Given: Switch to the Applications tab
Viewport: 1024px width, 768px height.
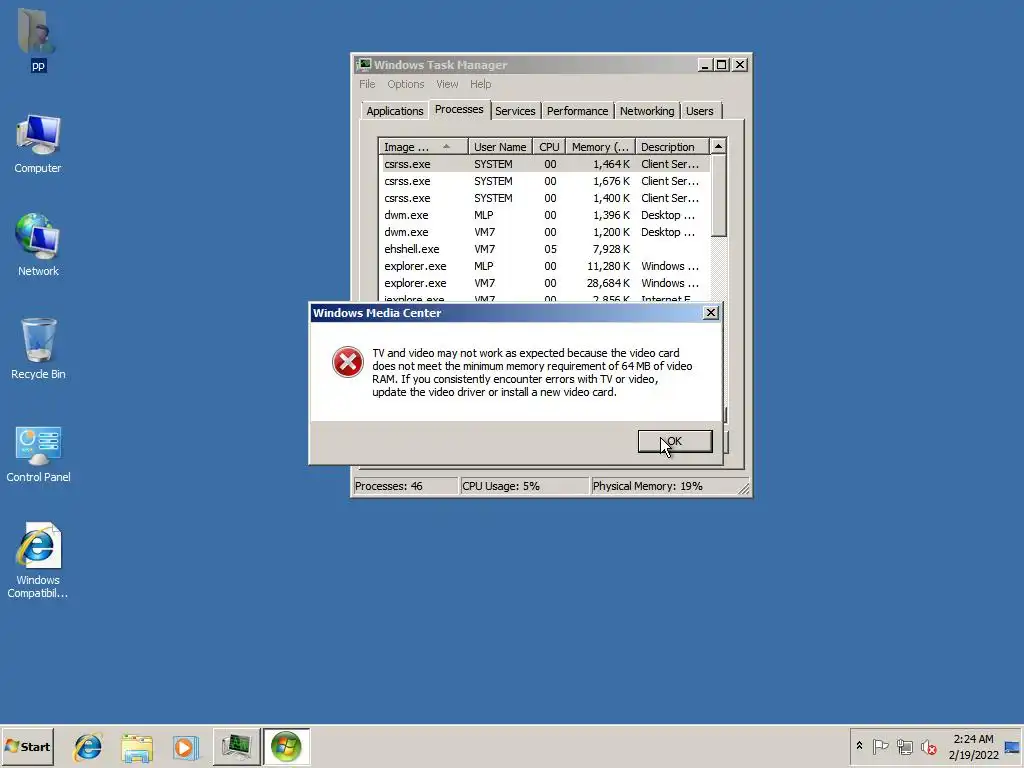Looking at the screenshot, I should point(394,111).
